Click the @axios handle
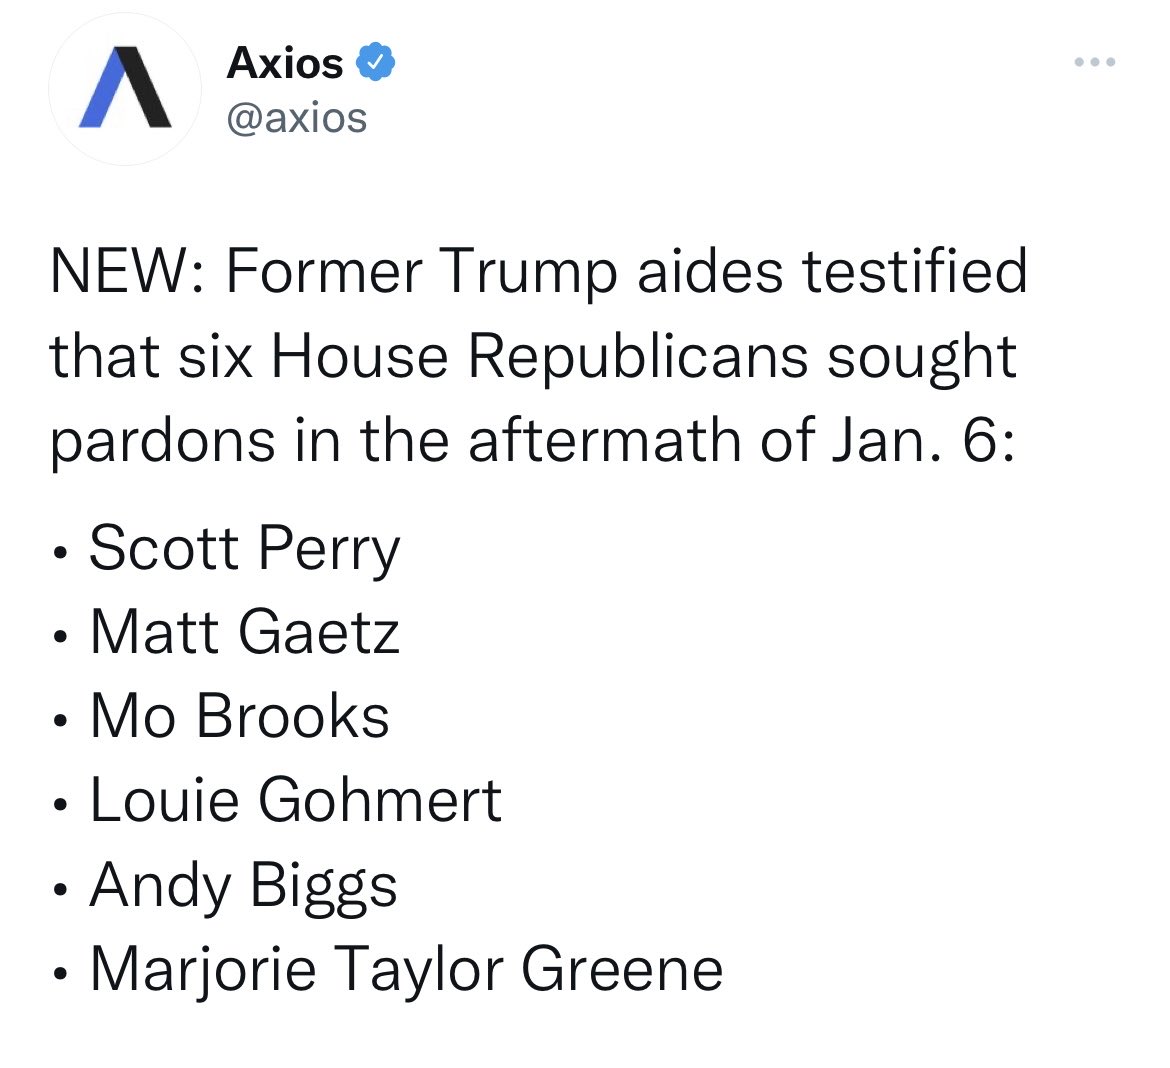 click(297, 118)
